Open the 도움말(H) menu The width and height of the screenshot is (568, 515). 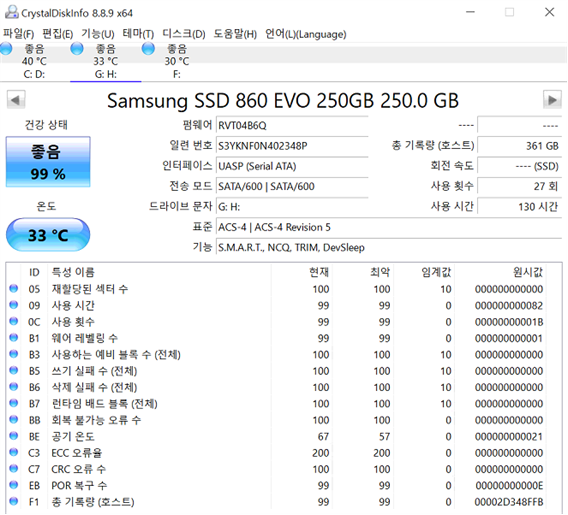235,34
